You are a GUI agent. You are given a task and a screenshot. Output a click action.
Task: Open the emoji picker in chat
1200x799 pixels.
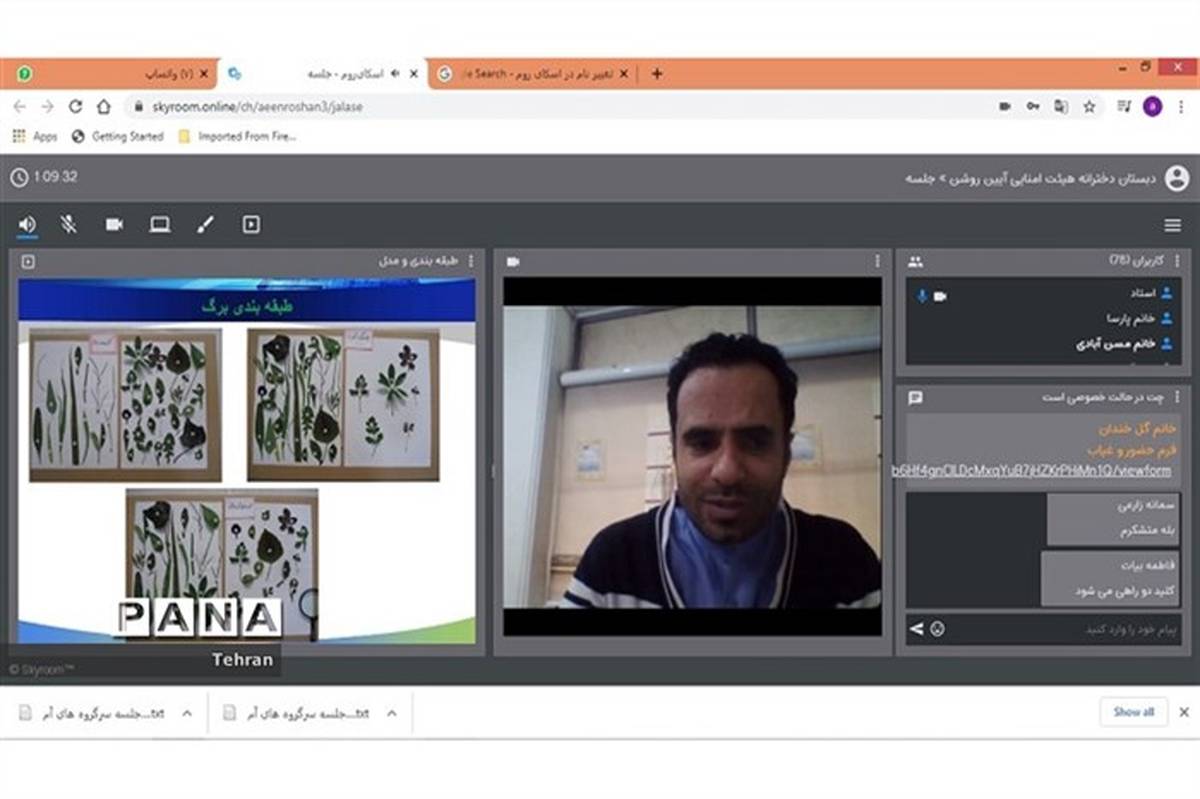pyautogui.click(x=937, y=629)
